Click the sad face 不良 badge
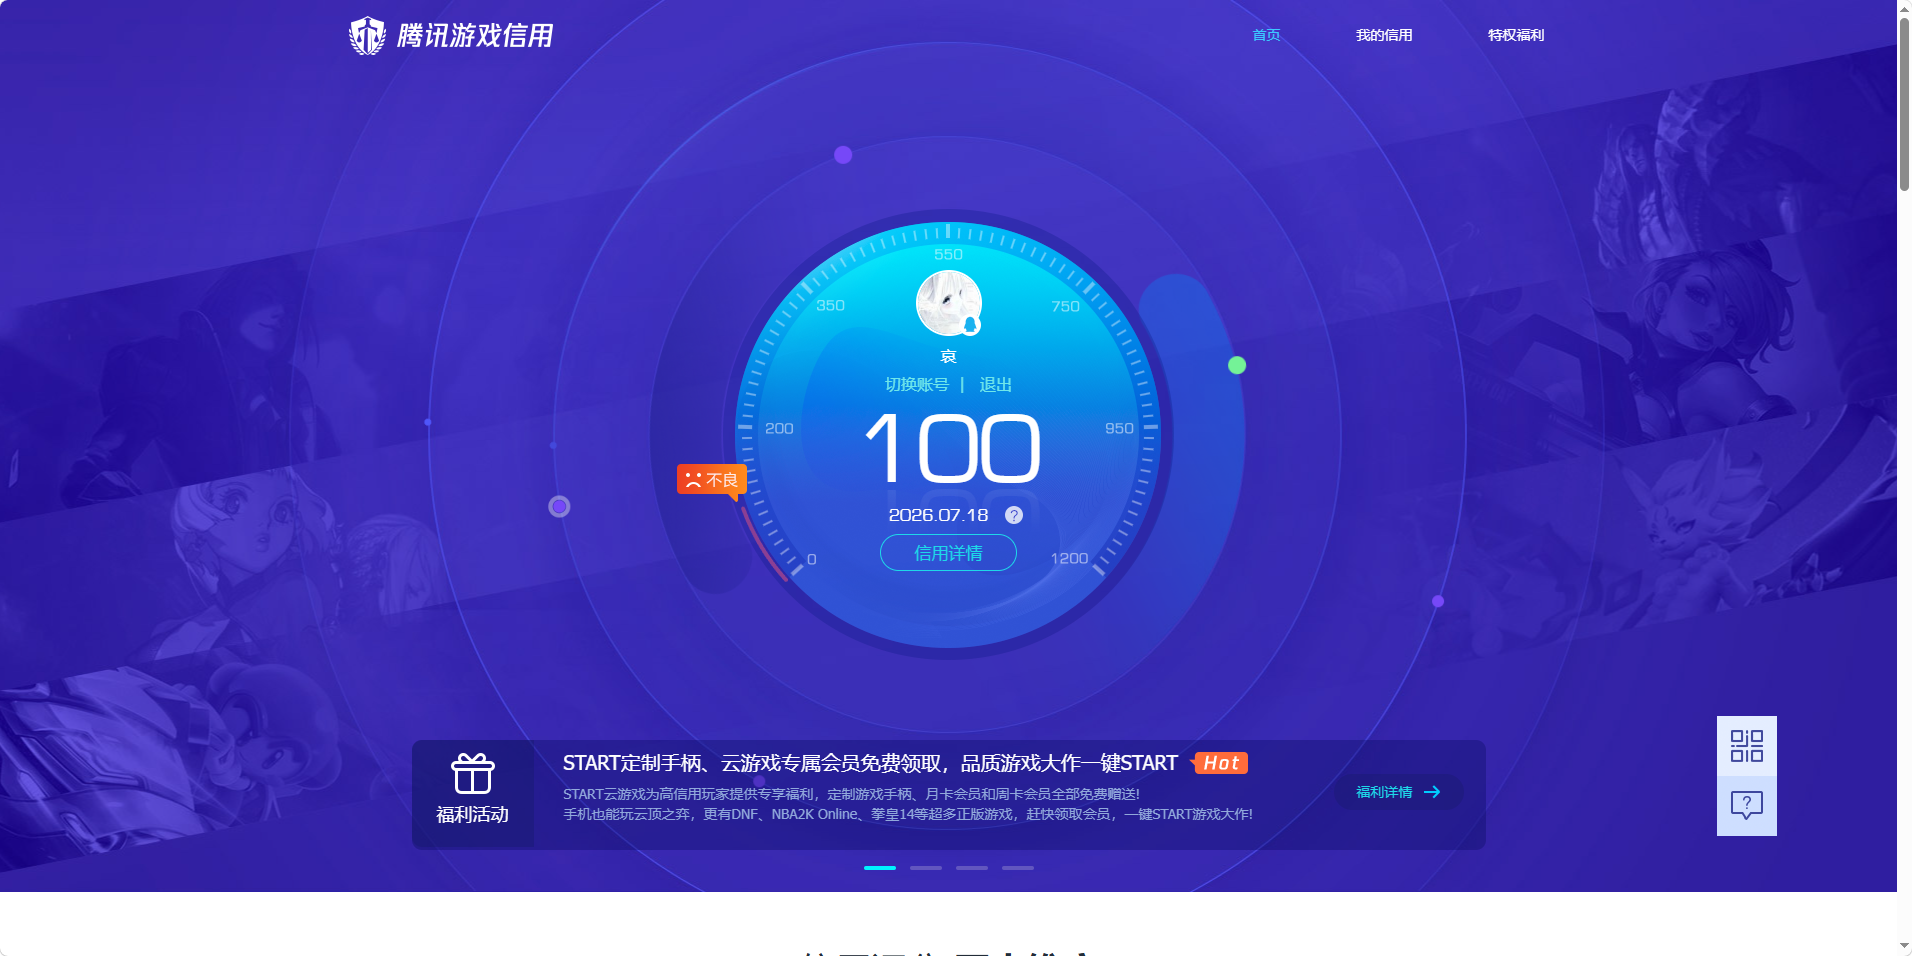This screenshot has width=1912, height=956. [711, 480]
